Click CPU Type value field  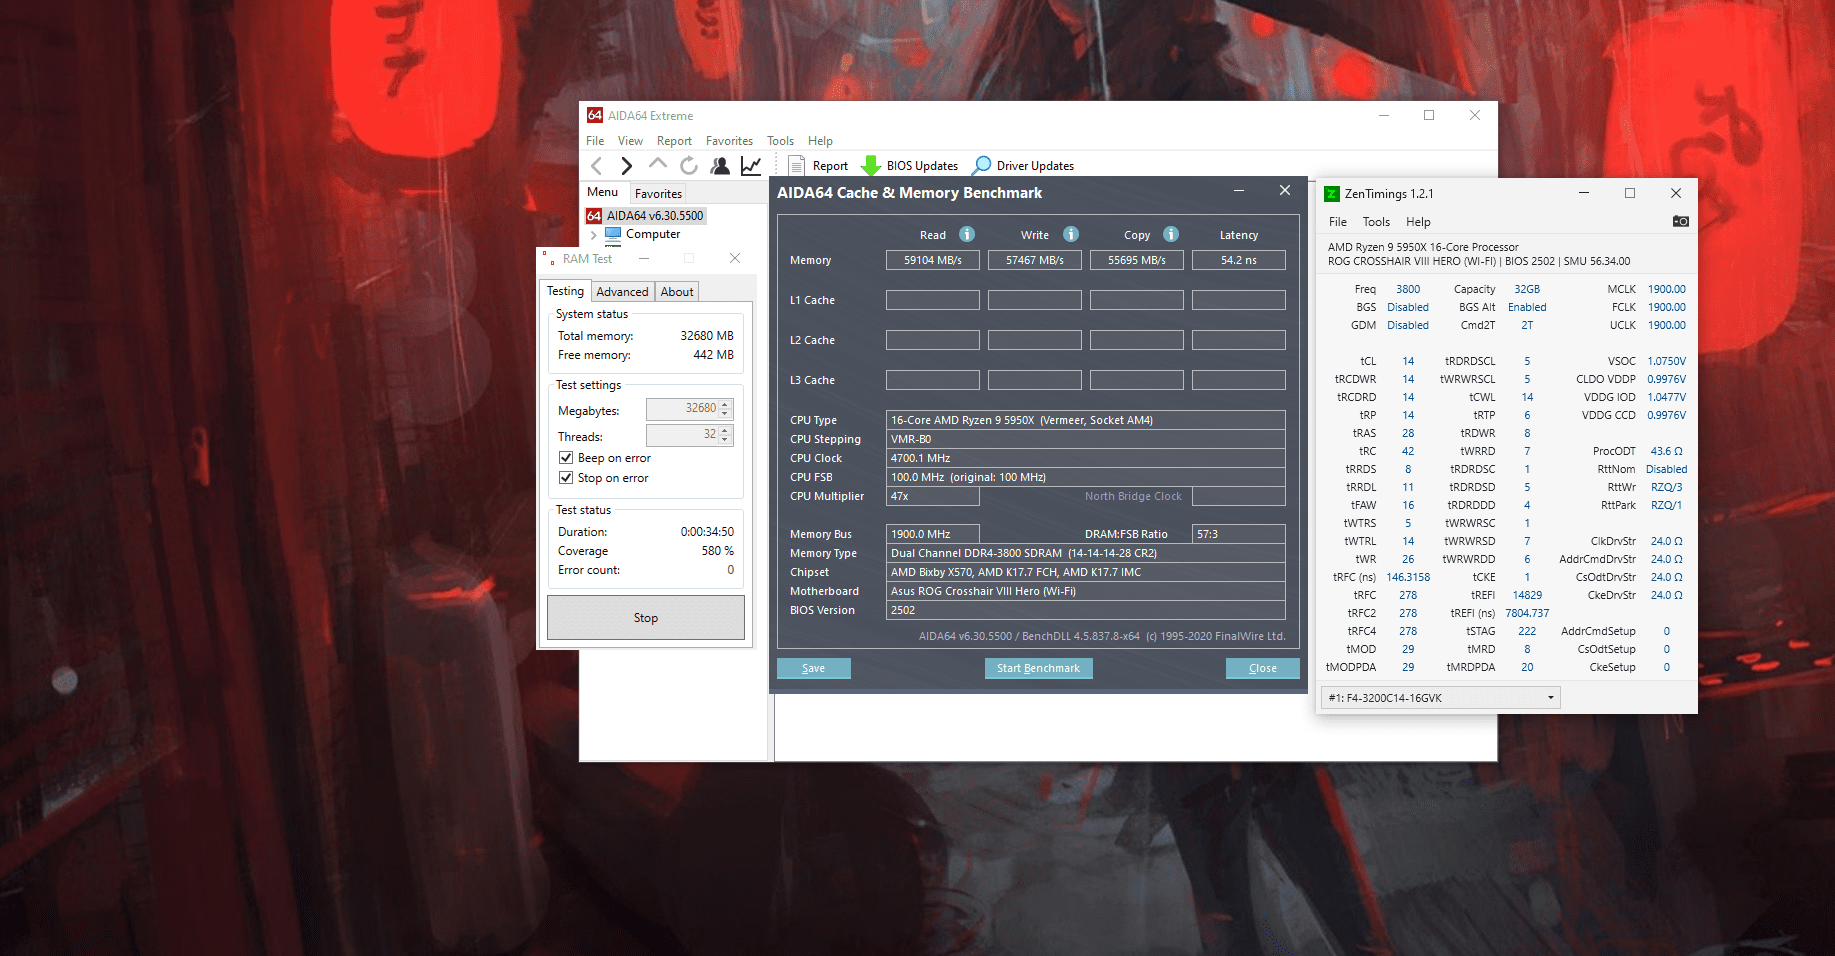[x=1086, y=420]
